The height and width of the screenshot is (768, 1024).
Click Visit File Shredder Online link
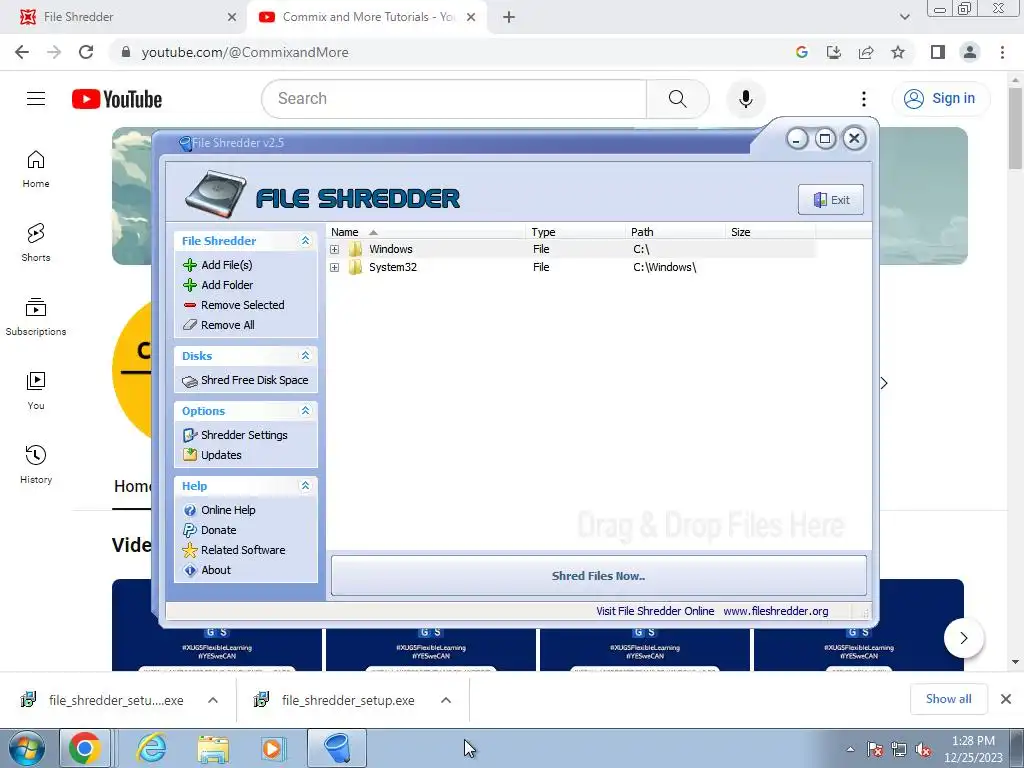(x=655, y=611)
